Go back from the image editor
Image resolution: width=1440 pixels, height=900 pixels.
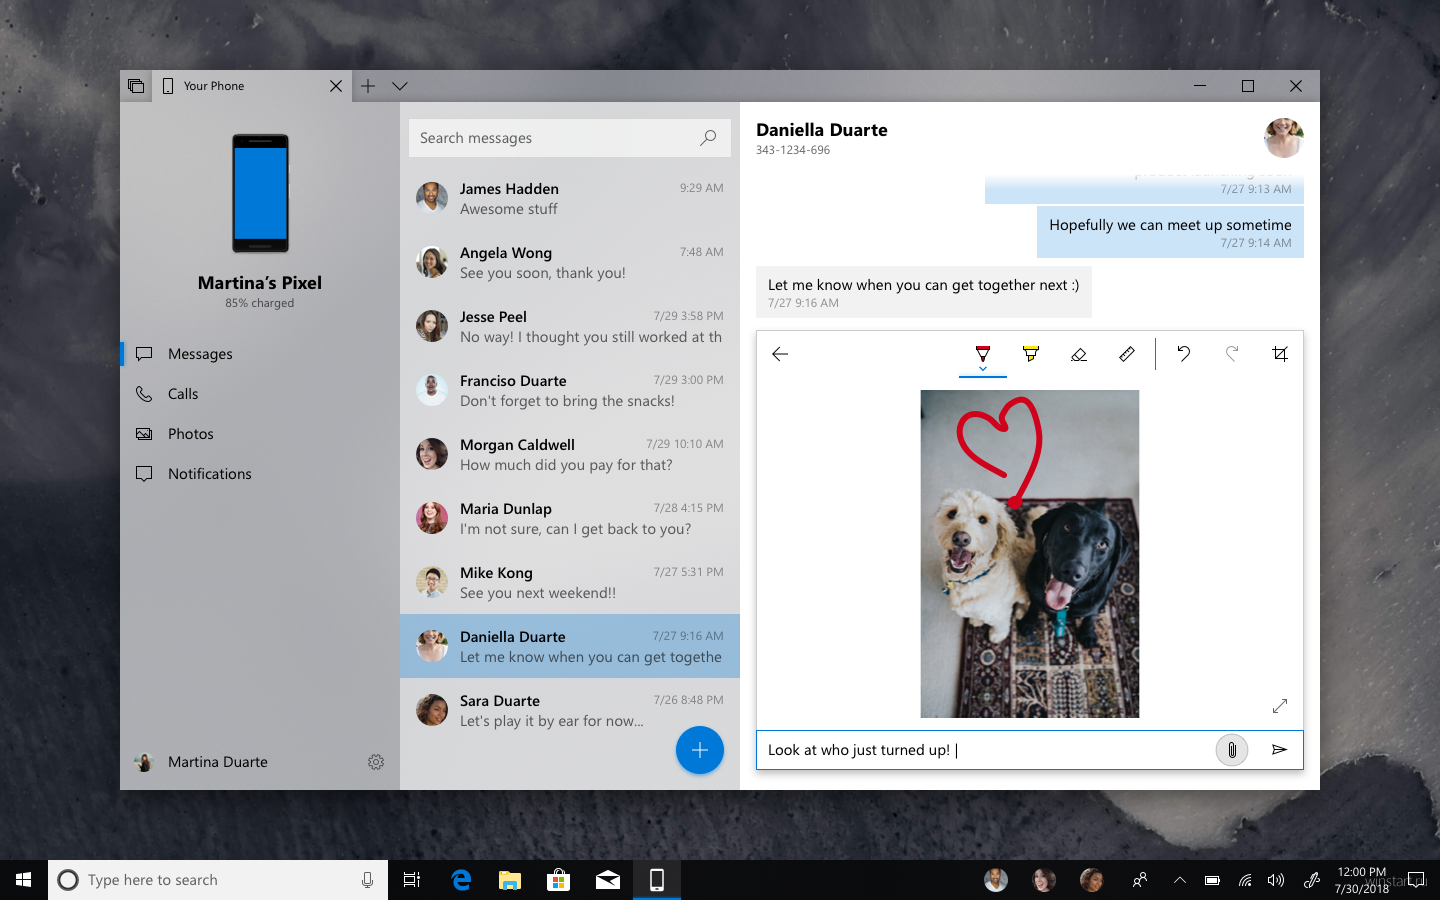(780, 354)
